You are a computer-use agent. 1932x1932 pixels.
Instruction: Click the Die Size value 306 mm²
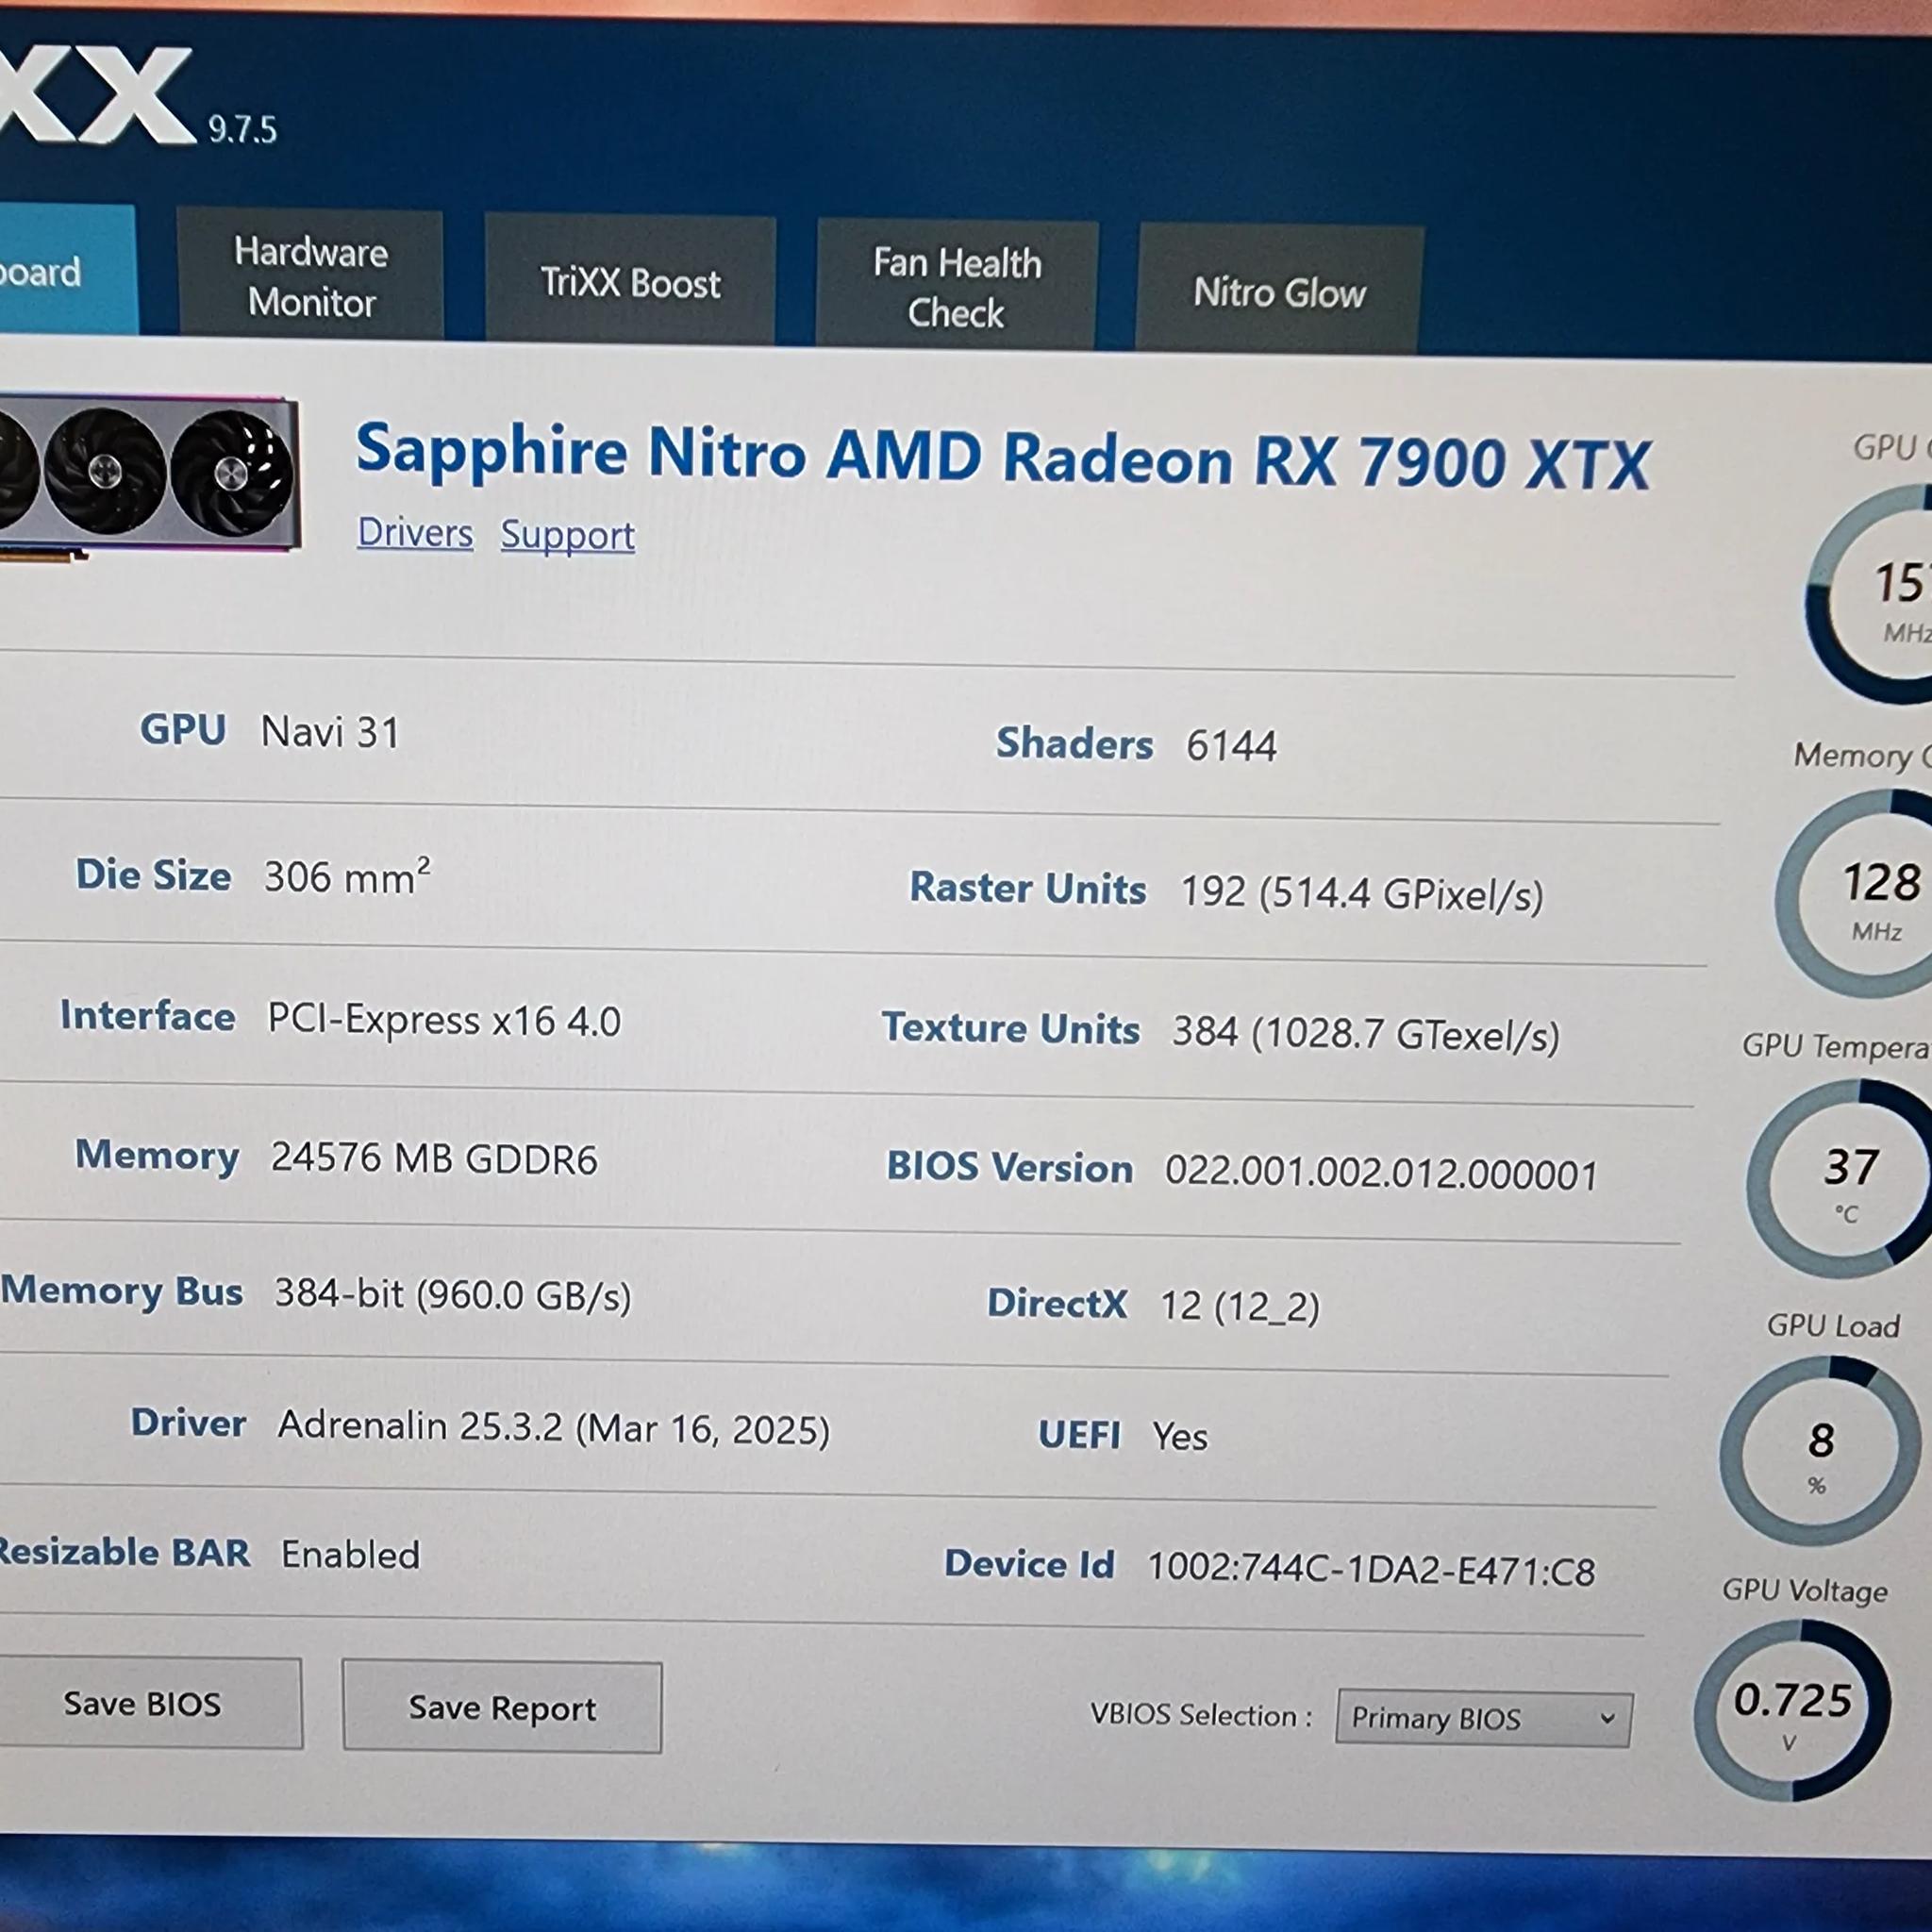[x=347, y=877]
